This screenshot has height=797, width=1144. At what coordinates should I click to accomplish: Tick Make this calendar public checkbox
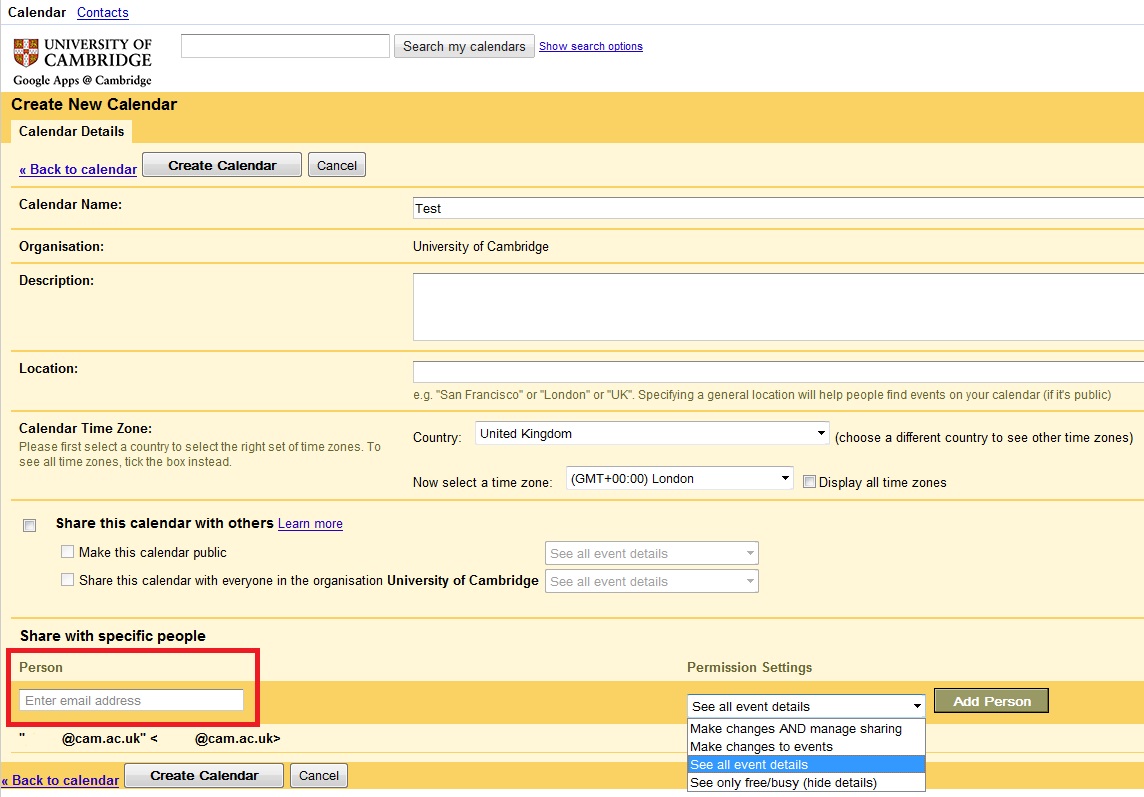[68, 552]
